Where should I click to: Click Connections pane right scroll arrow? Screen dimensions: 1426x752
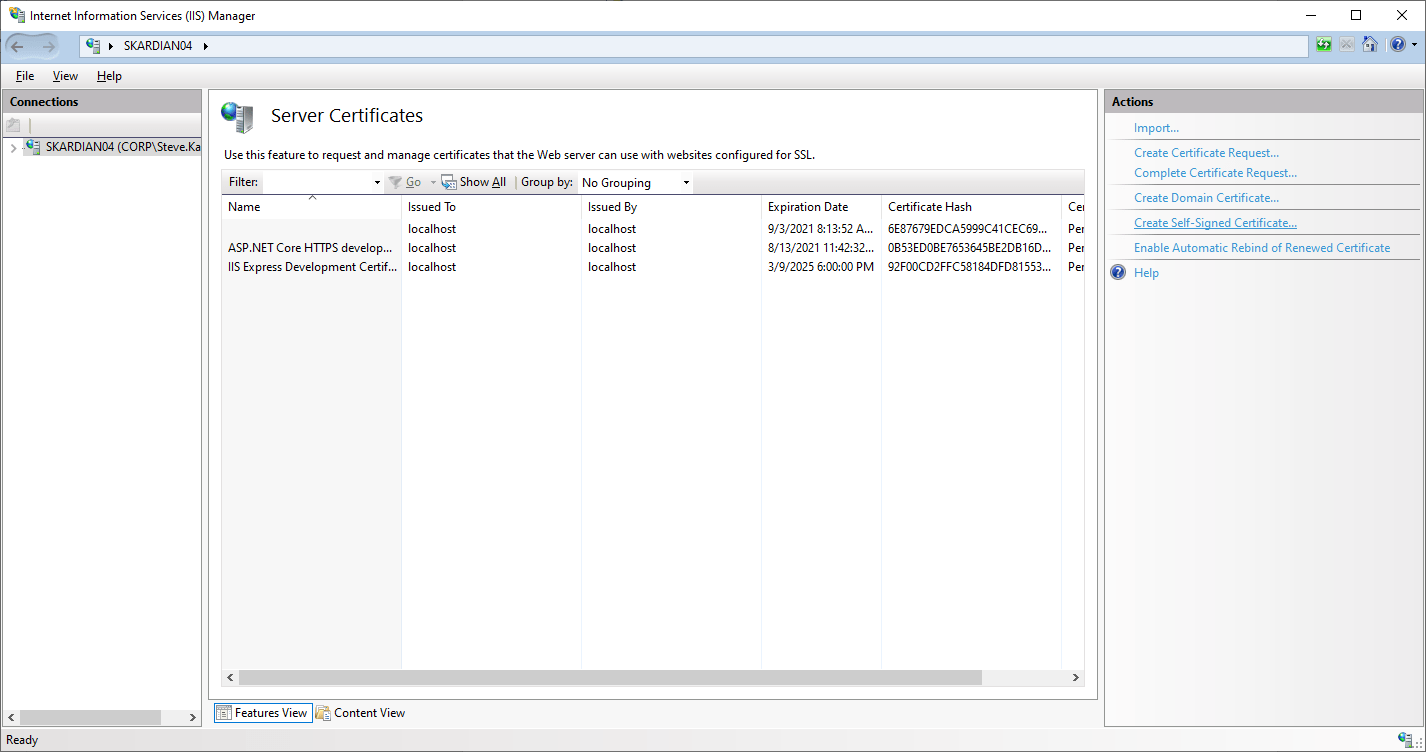pyautogui.click(x=193, y=718)
